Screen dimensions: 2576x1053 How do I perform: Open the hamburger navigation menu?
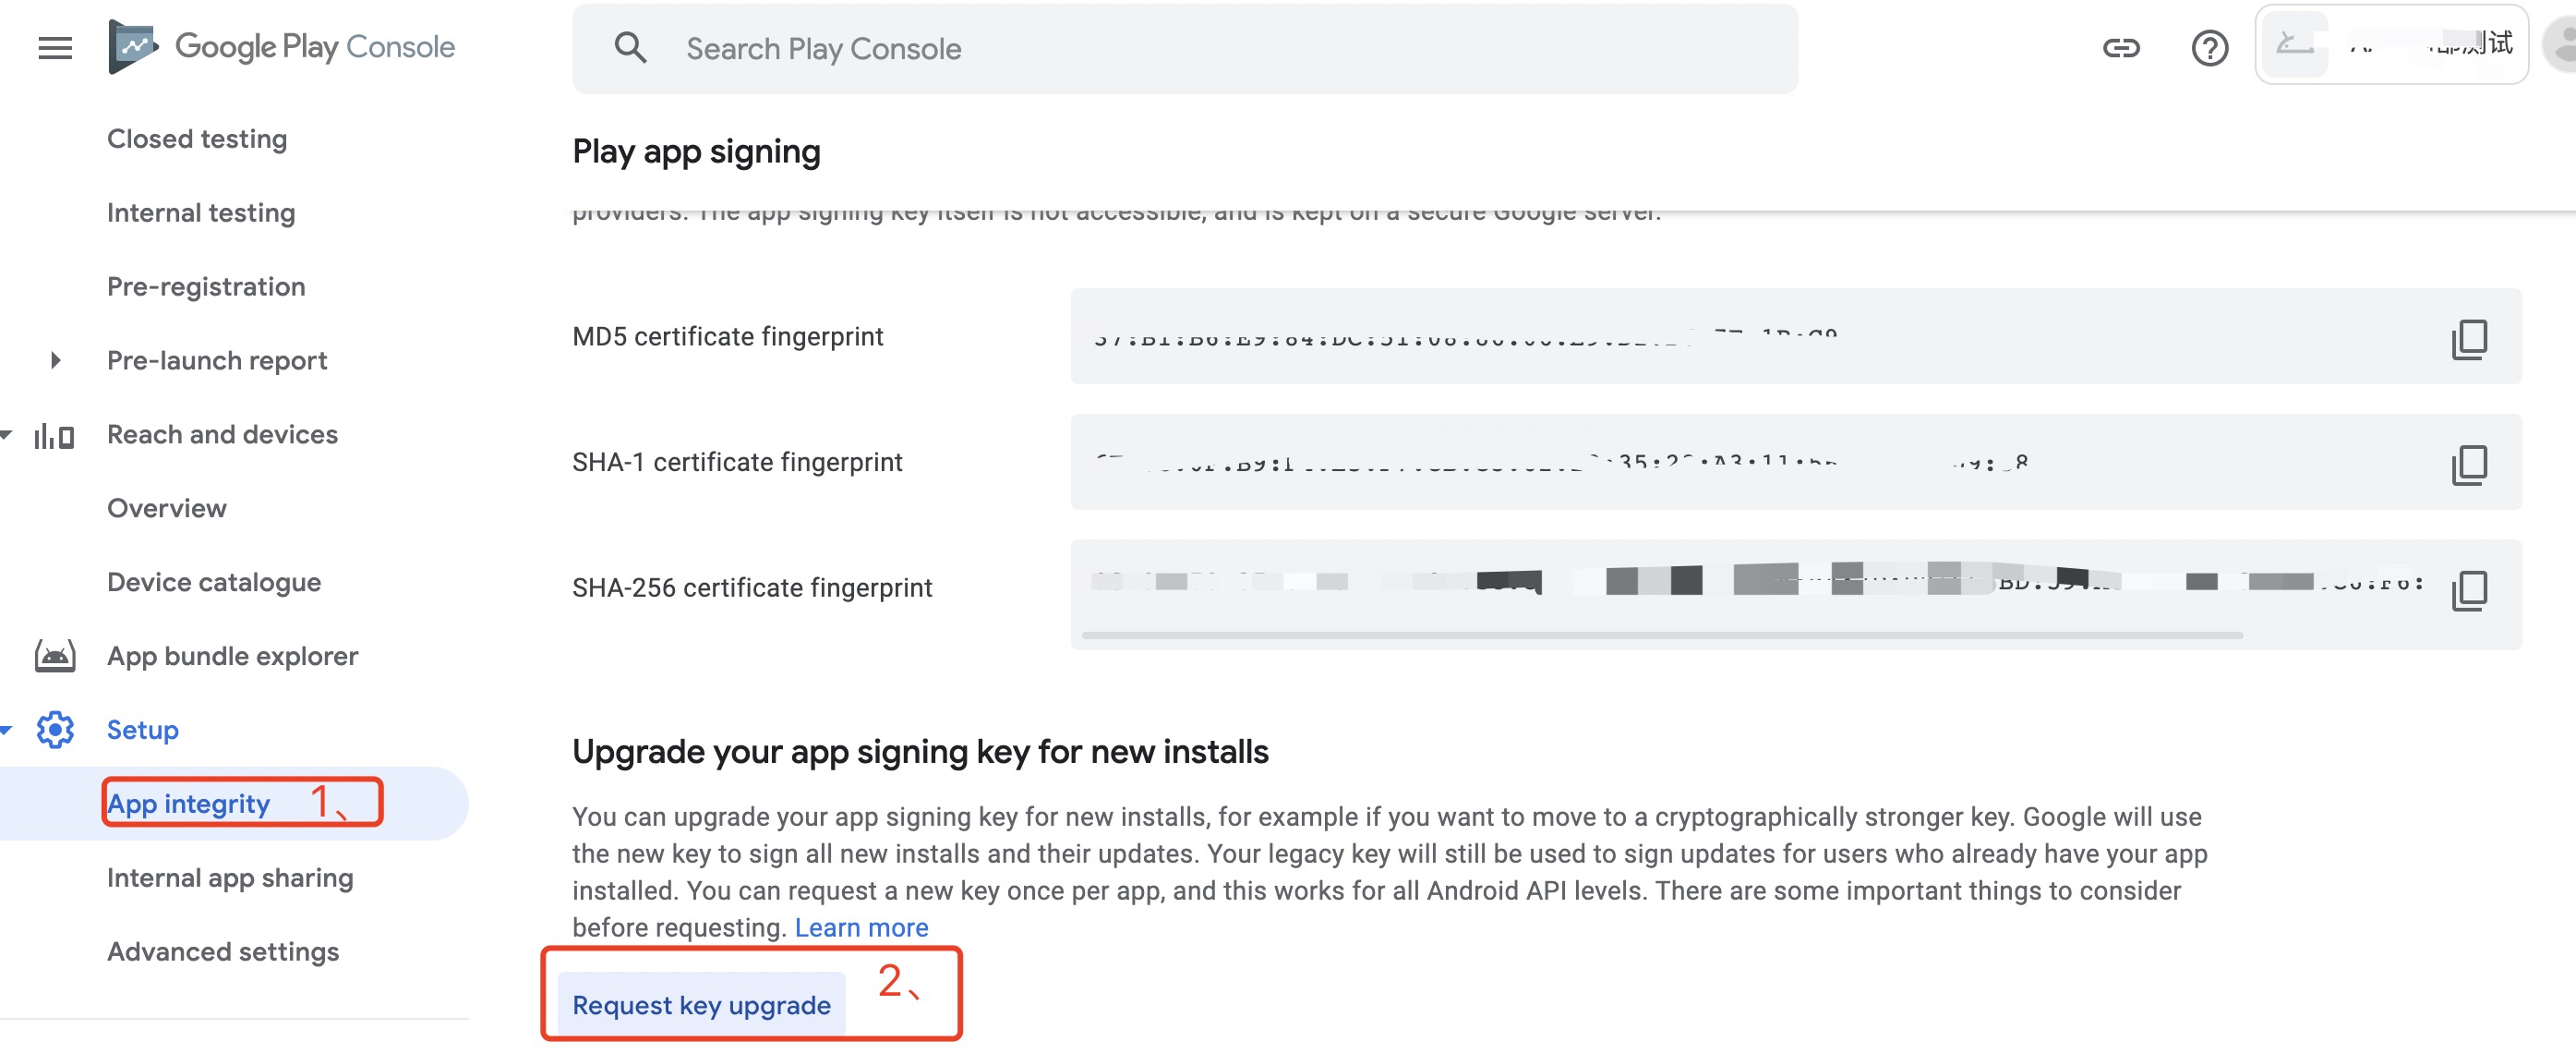pos(55,48)
